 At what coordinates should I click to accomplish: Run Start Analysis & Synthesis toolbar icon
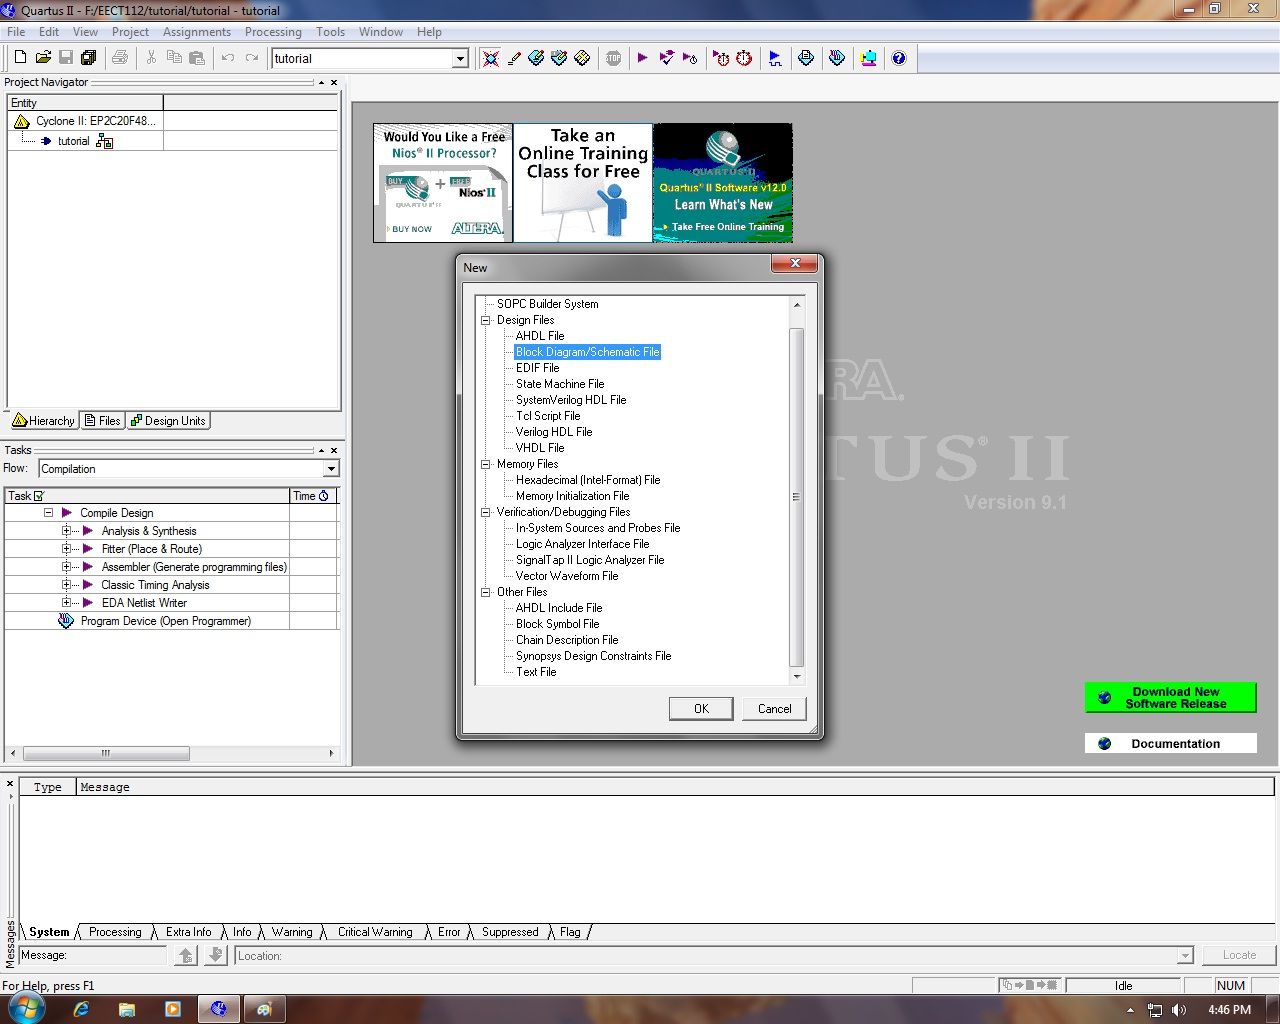666,57
